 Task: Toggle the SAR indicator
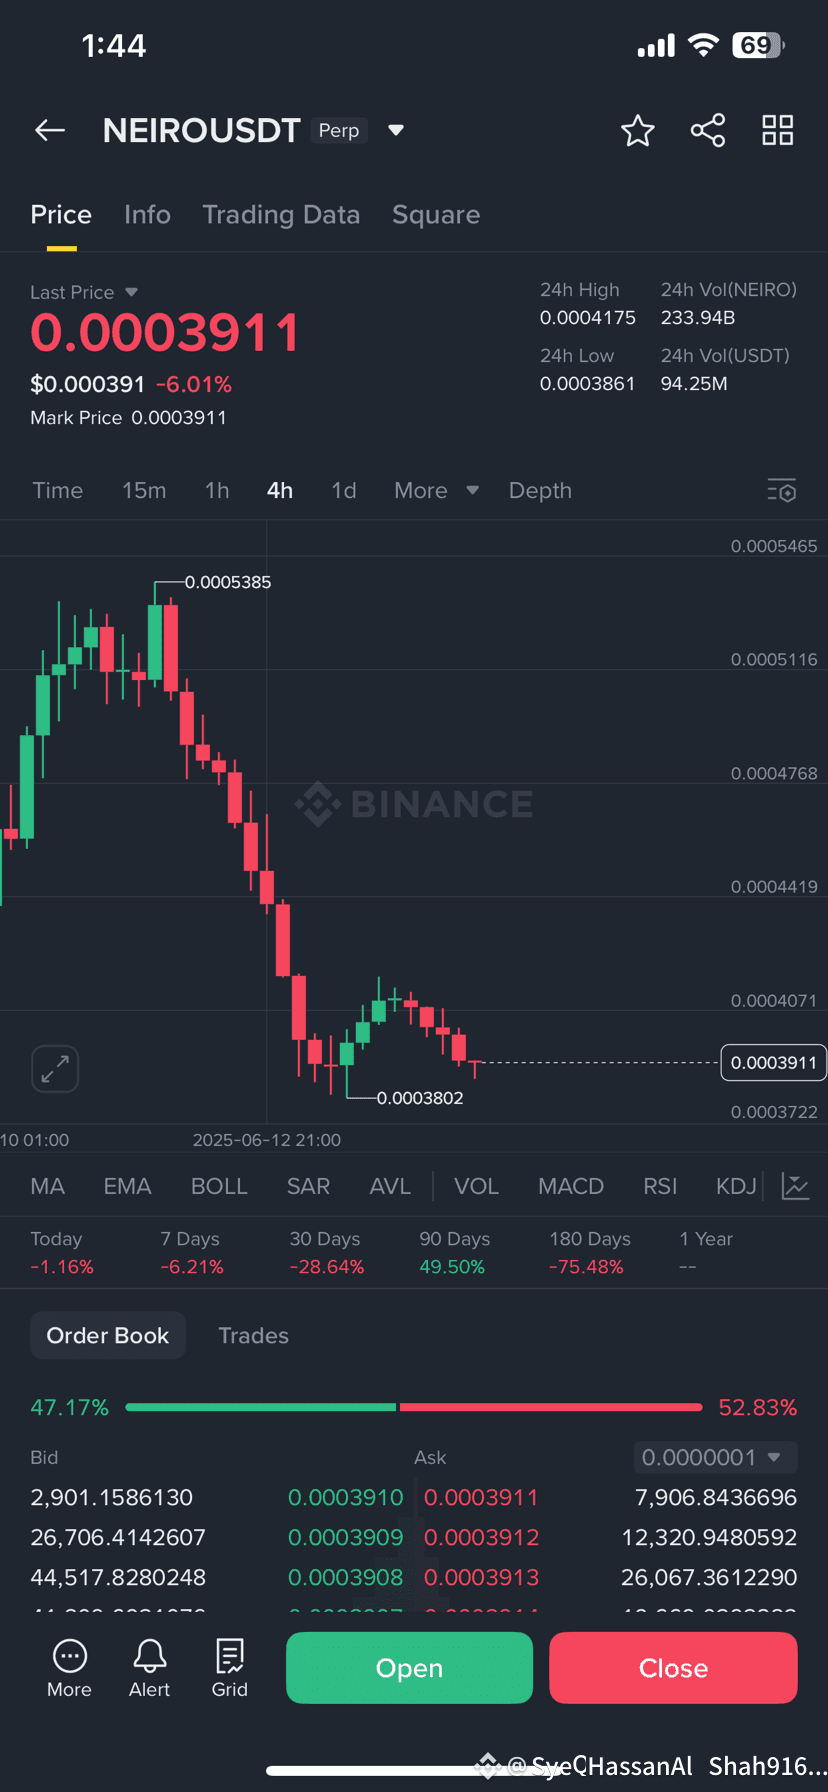(308, 1186)
